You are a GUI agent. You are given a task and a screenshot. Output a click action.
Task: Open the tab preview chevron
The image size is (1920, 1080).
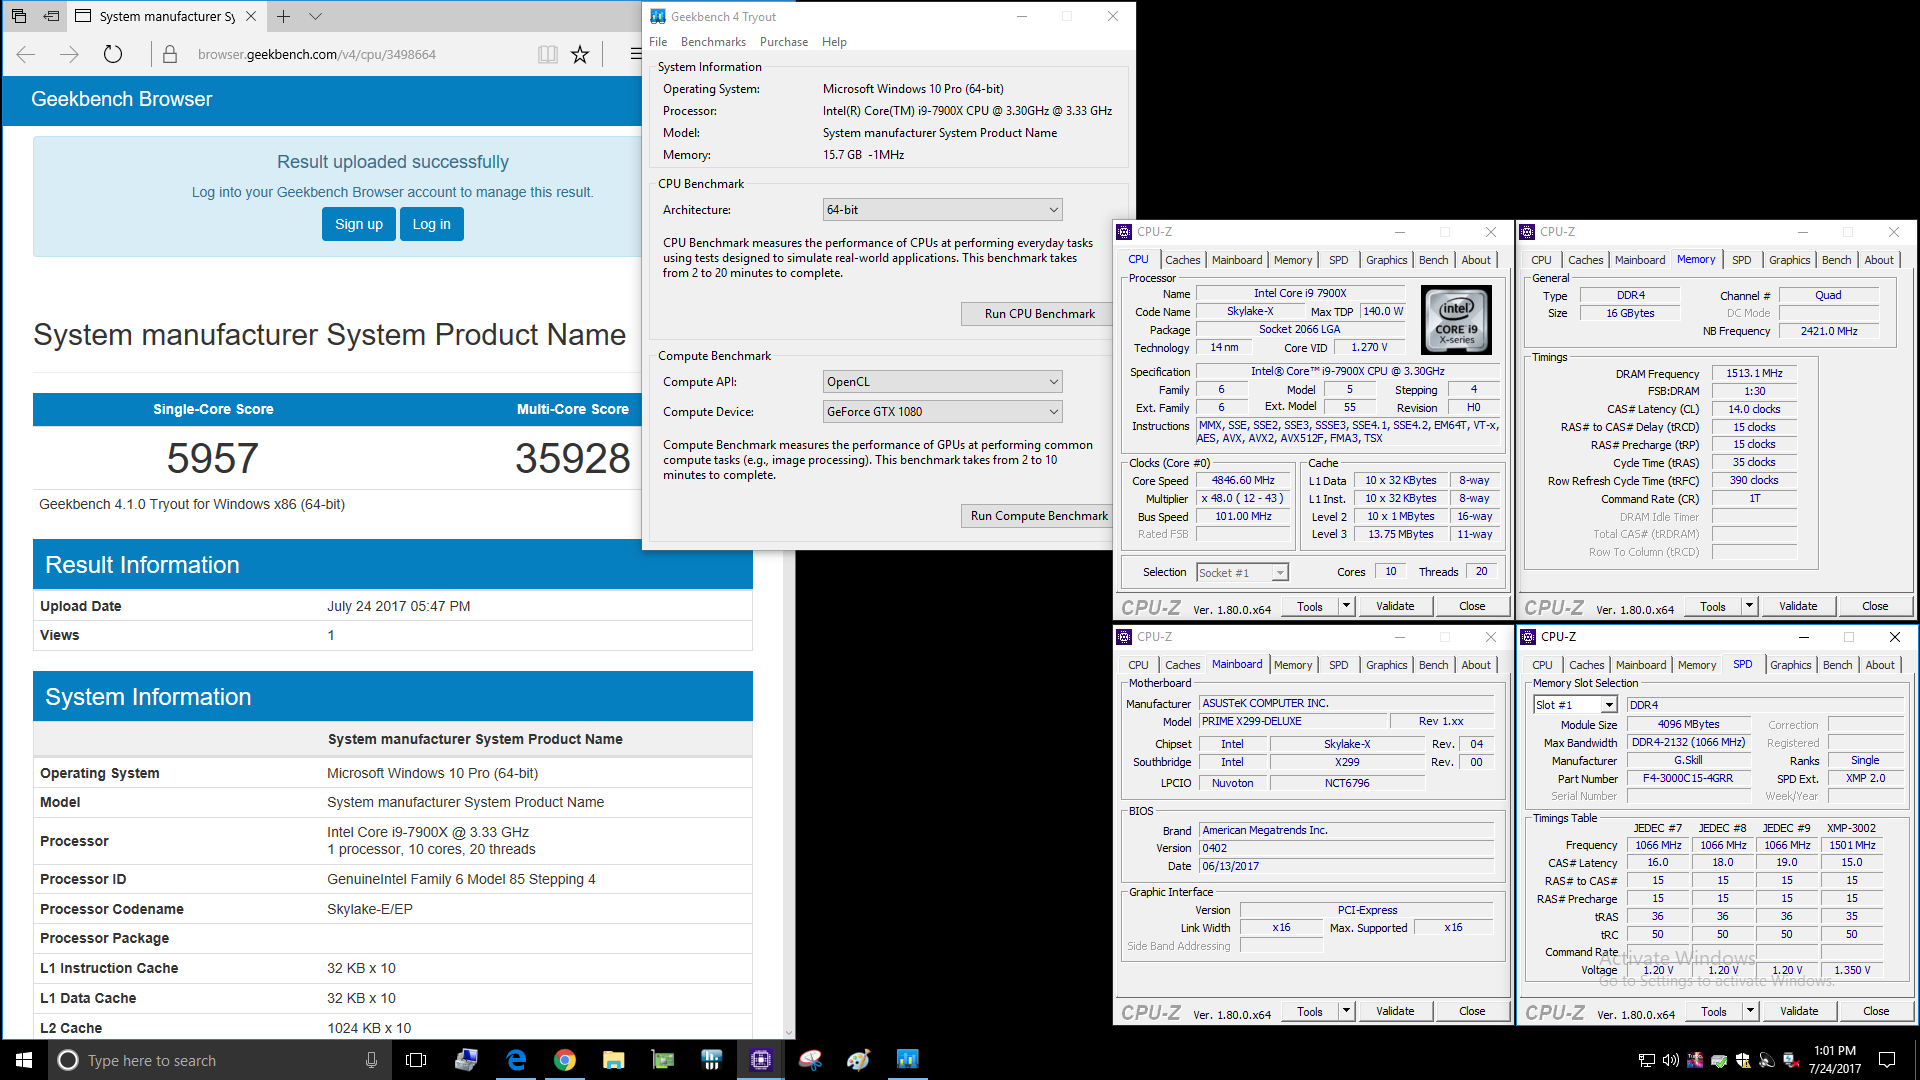[x=315, y=16]
